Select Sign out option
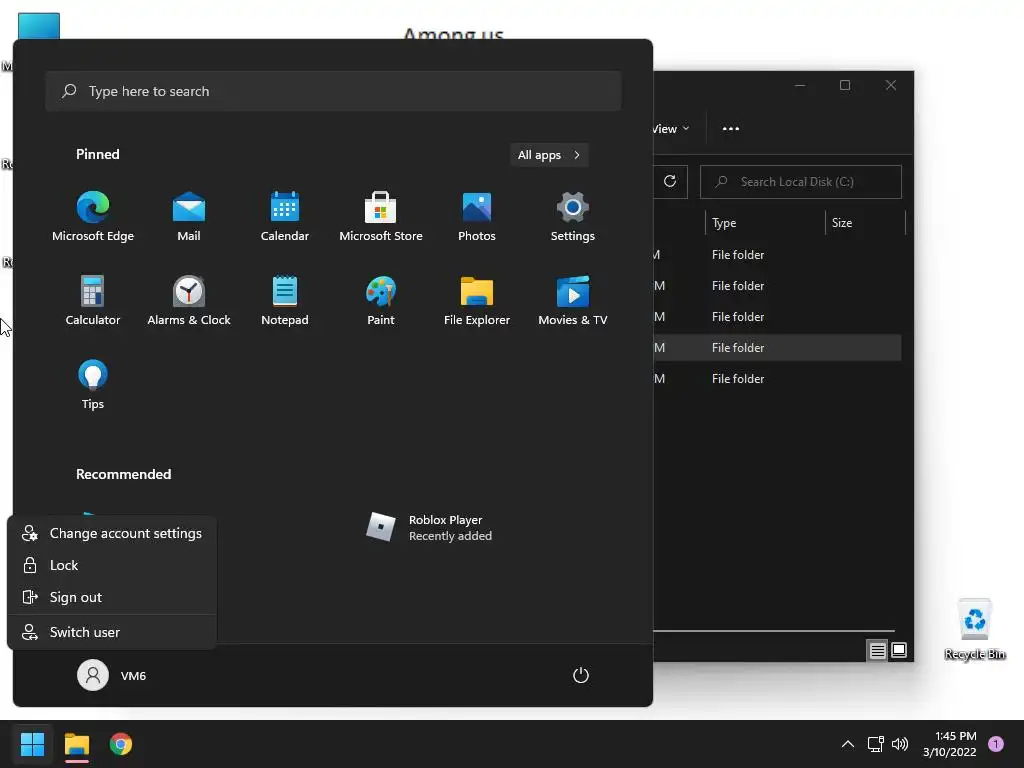Image resolution: width=1024 pixels, height=768 pixels. pyautogui.click(x=112, y=597)
